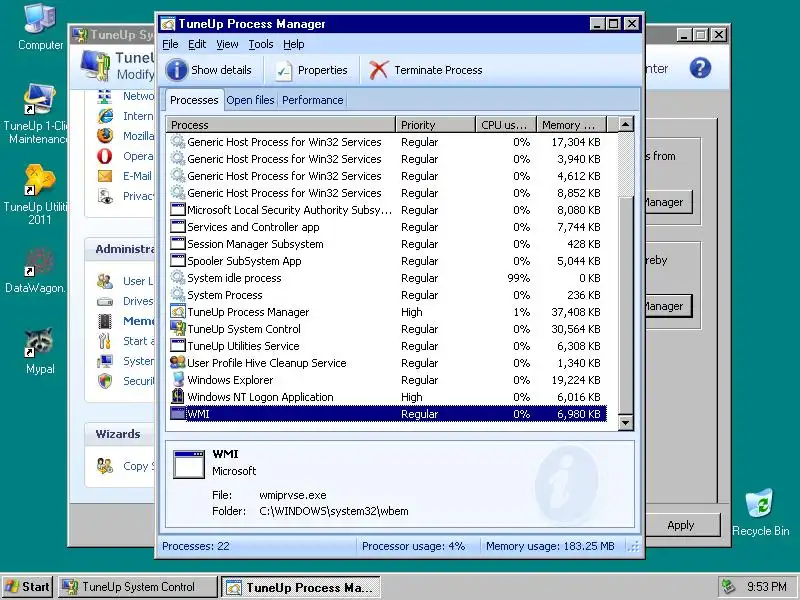Open the Help menu
The height and width of the screenshot is (600, 800).
point(293,44)
